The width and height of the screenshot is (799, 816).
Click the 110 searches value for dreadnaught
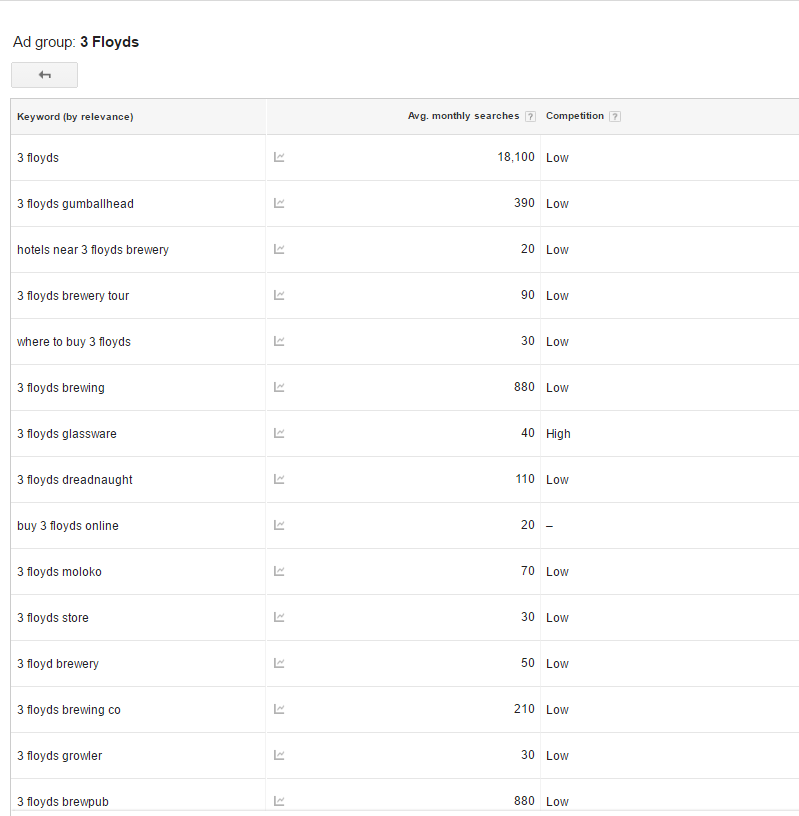pos(525,479)
